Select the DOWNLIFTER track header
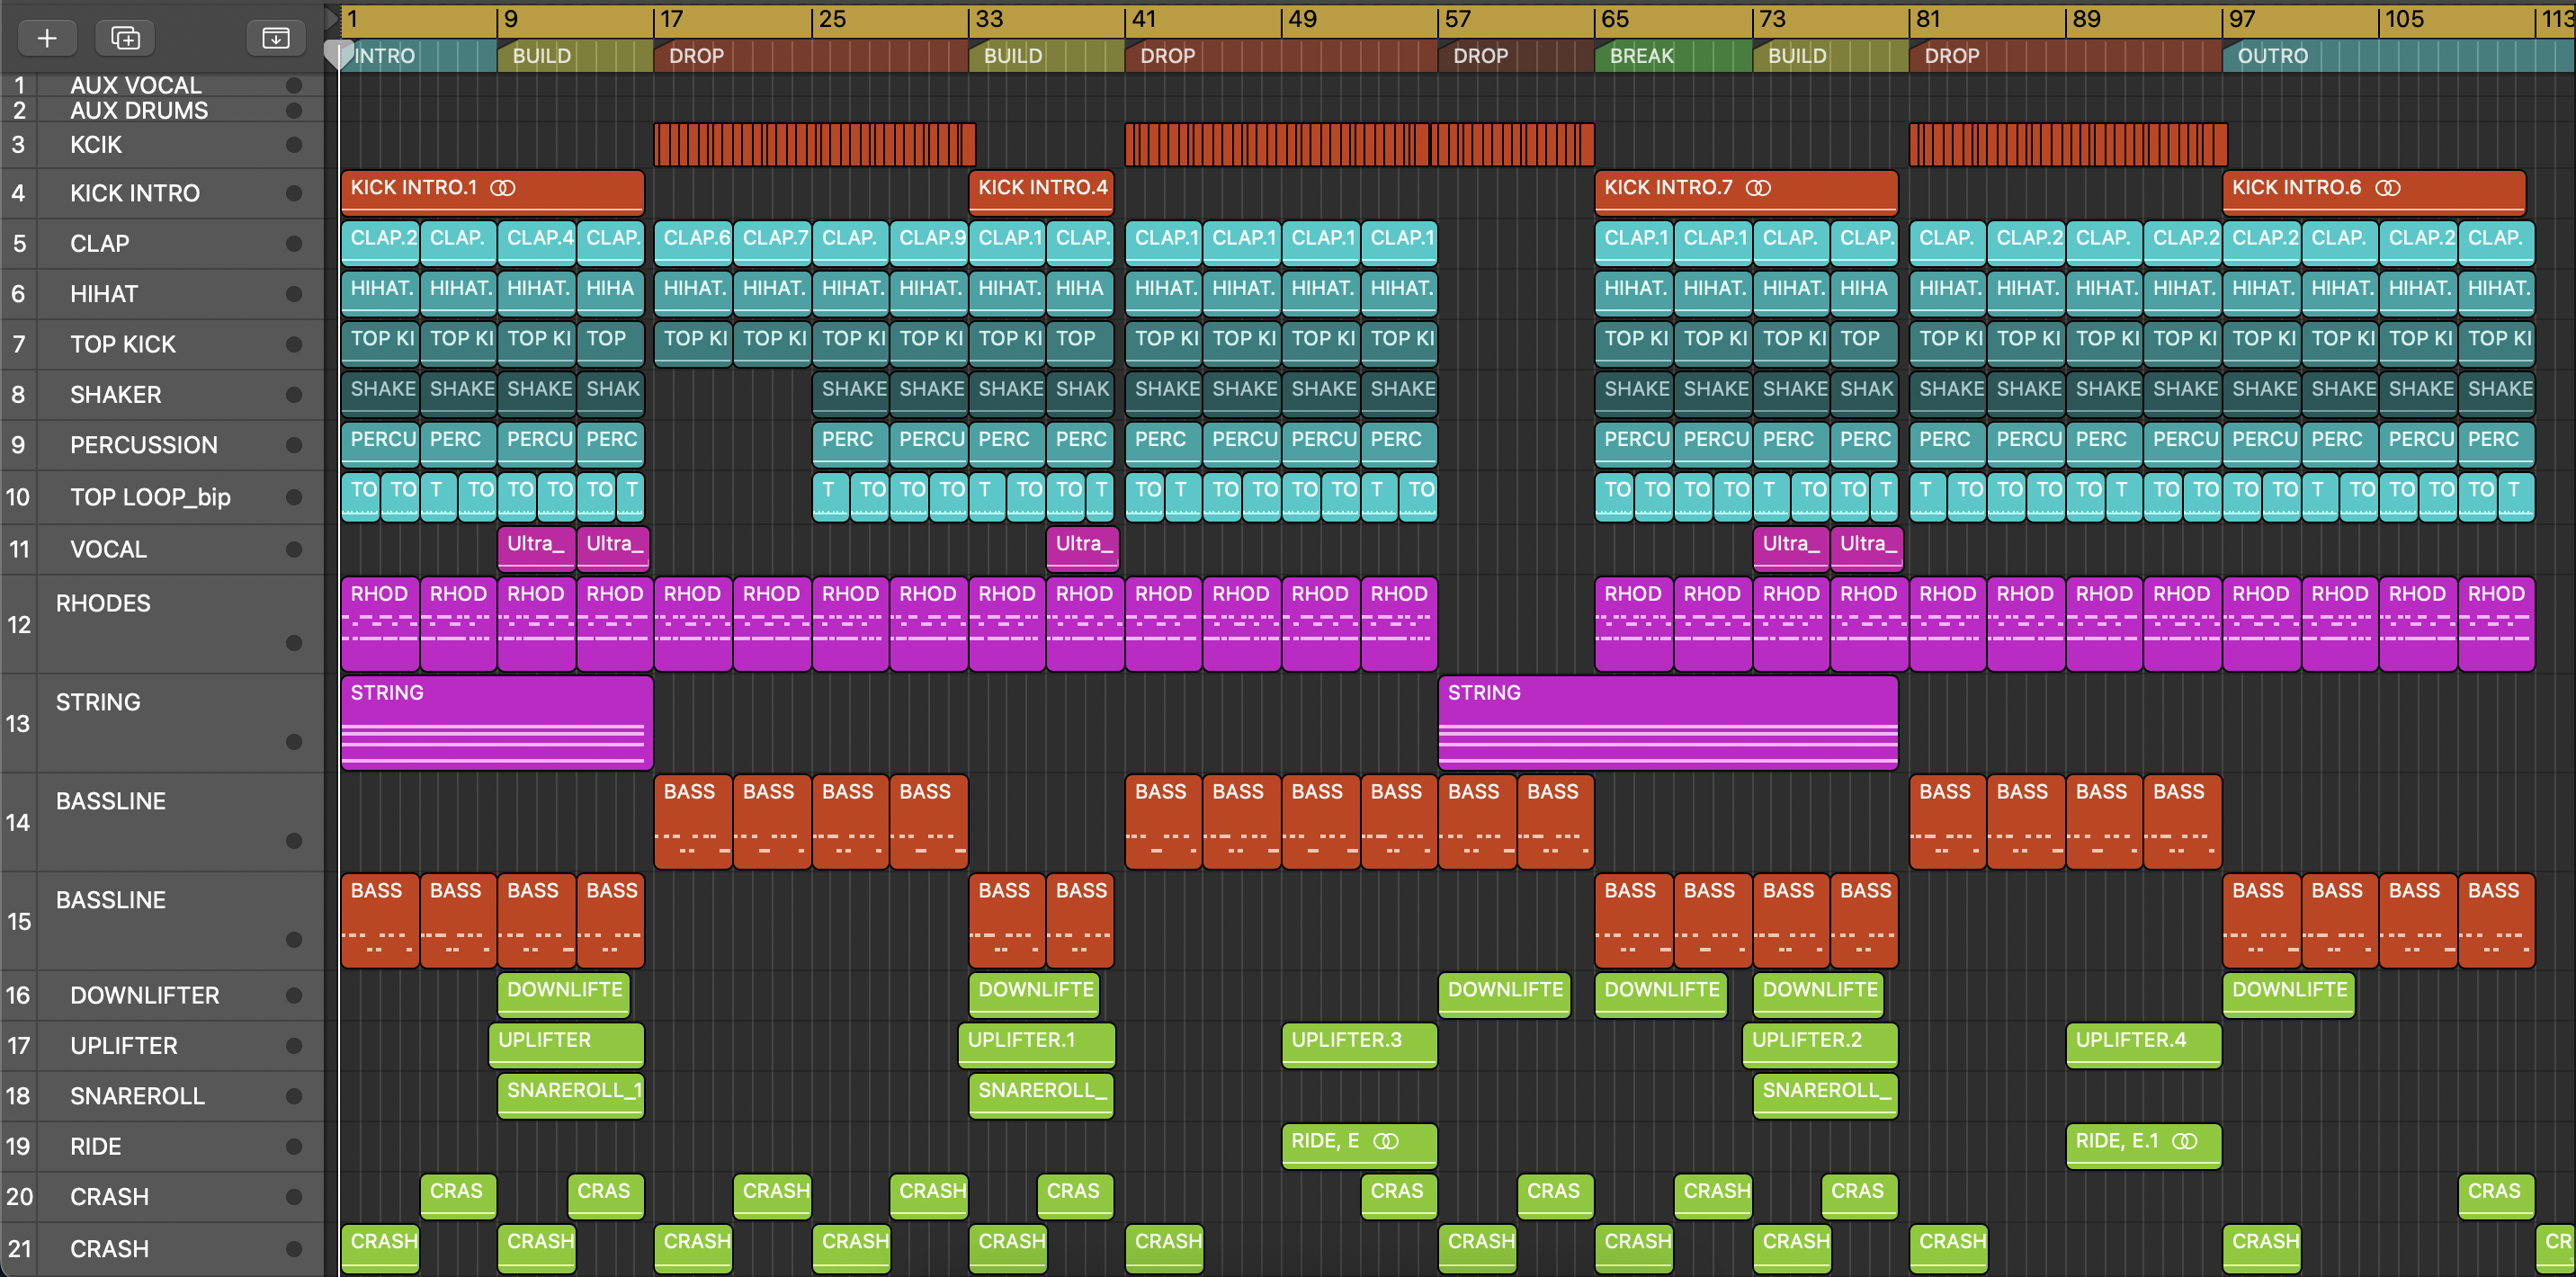Screen dimensions: 2576x1277 (162, 996)
